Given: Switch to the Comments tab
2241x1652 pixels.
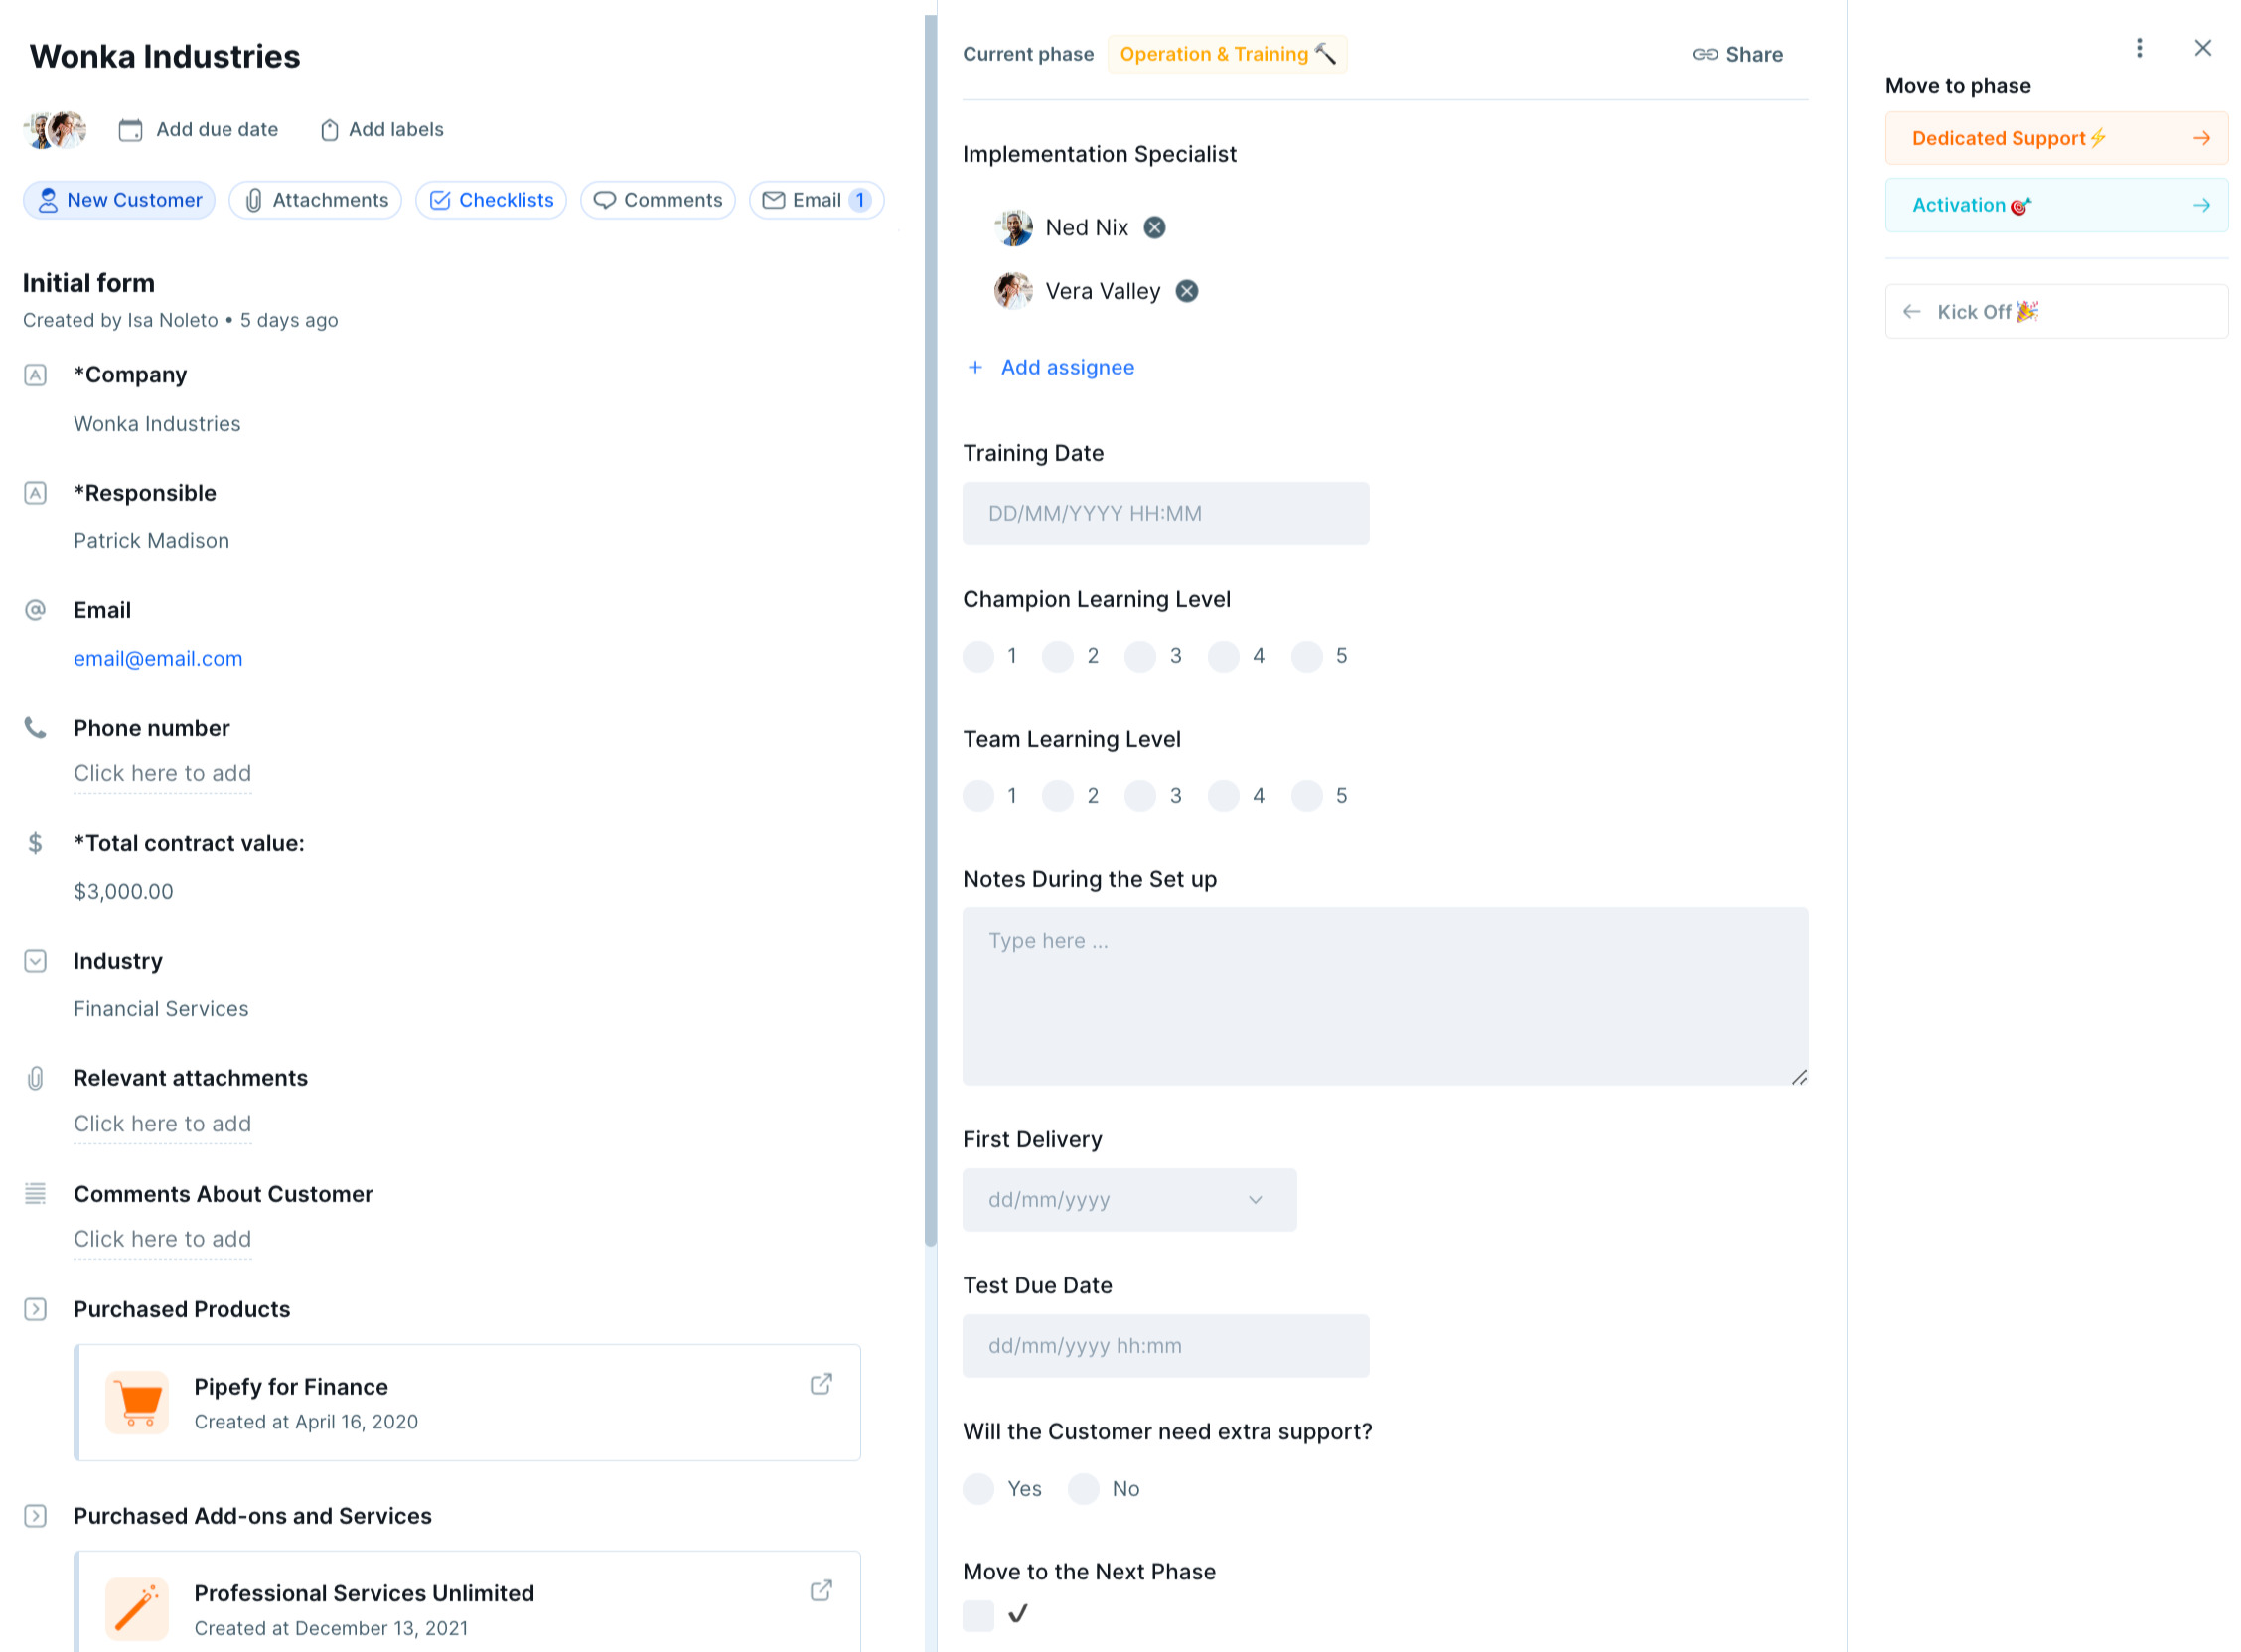Looking at the screenshot, I should point(657,200).
